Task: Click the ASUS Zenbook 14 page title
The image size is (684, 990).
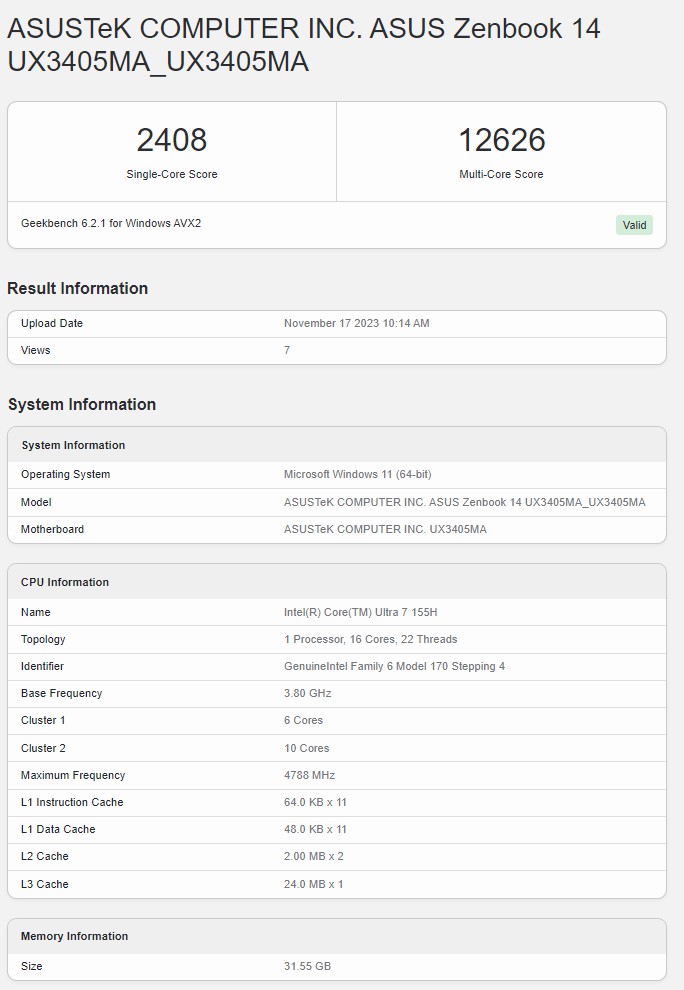Action: coord(304,45)
